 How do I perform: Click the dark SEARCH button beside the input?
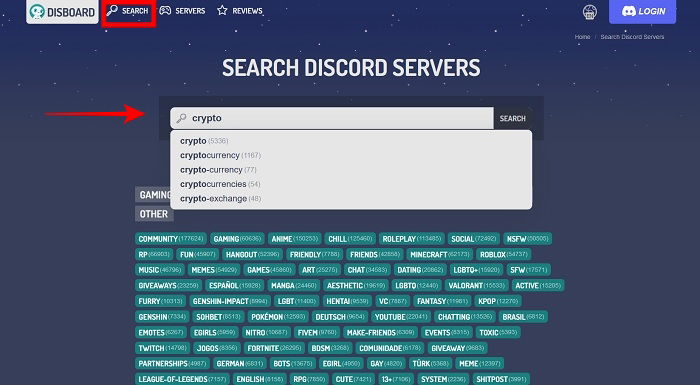pyautogui.click(x=512, y=118)
